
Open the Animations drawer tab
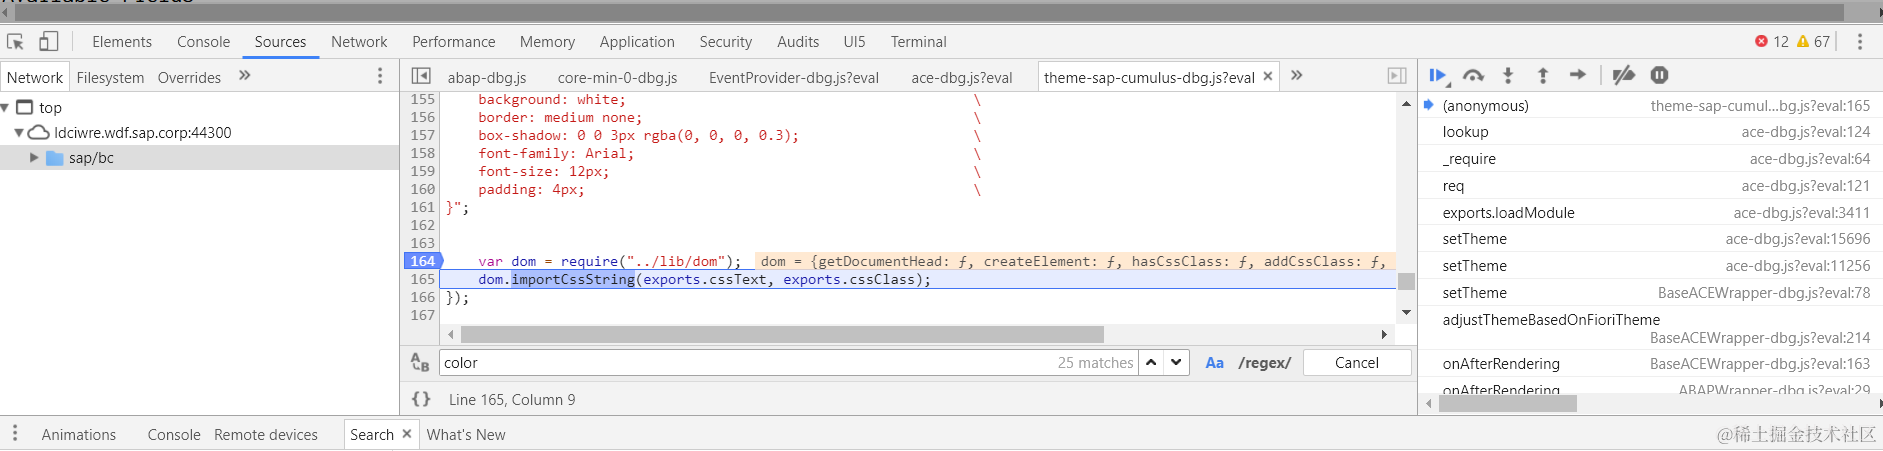click(x=79, y=435)
